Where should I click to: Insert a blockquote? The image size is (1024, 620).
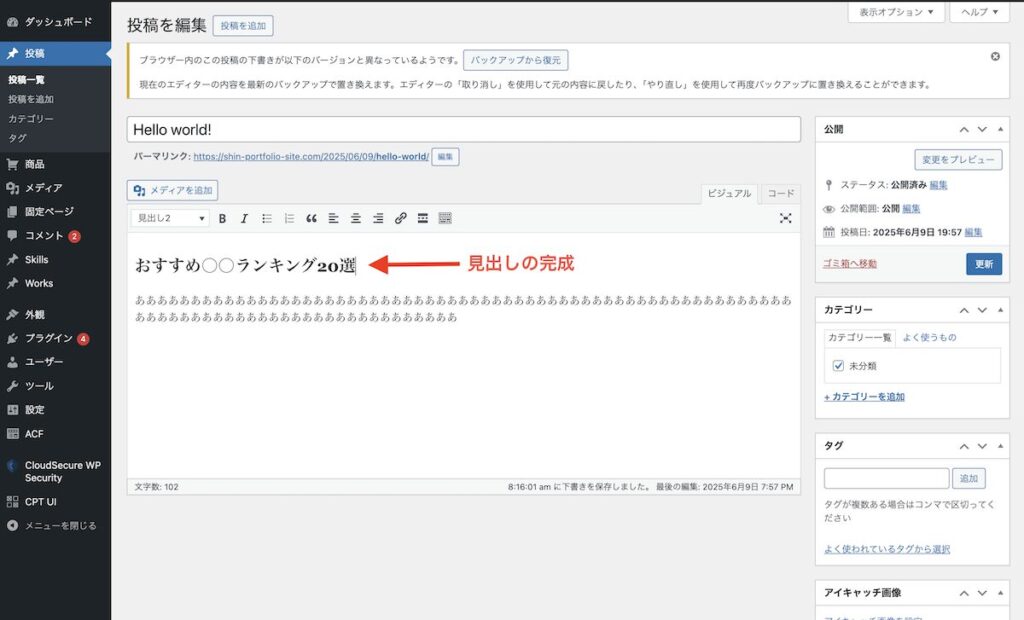pyautogui.click(x=310, y=218)
